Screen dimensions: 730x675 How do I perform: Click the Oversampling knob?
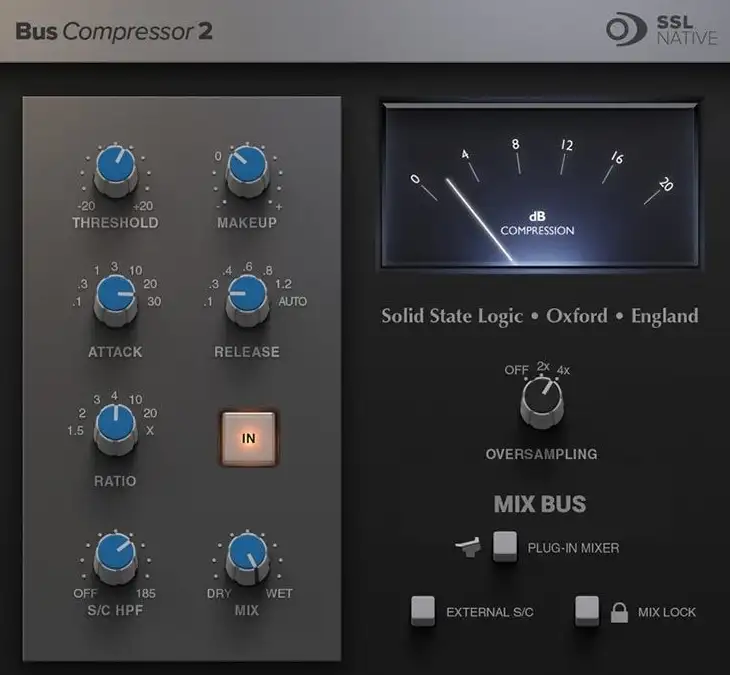[x=541, y=402]
